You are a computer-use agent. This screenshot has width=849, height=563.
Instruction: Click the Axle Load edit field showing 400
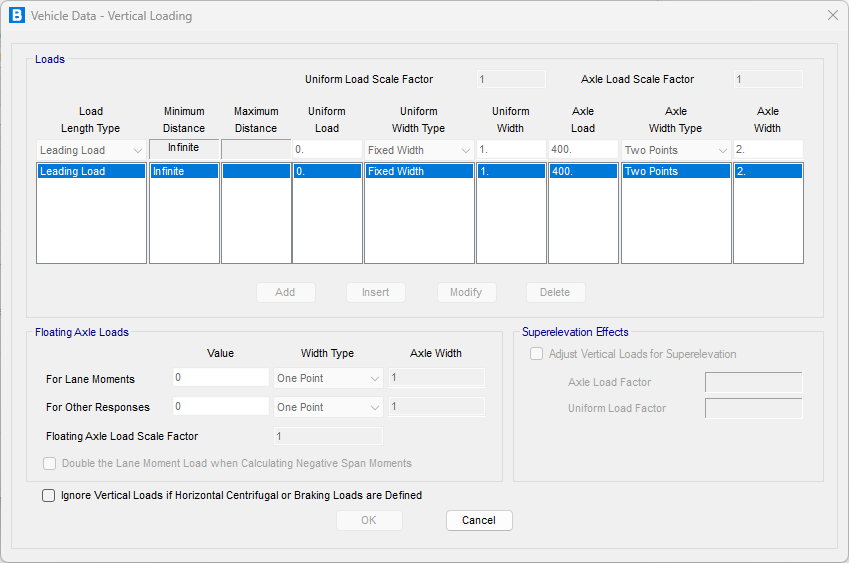(583, 149)
